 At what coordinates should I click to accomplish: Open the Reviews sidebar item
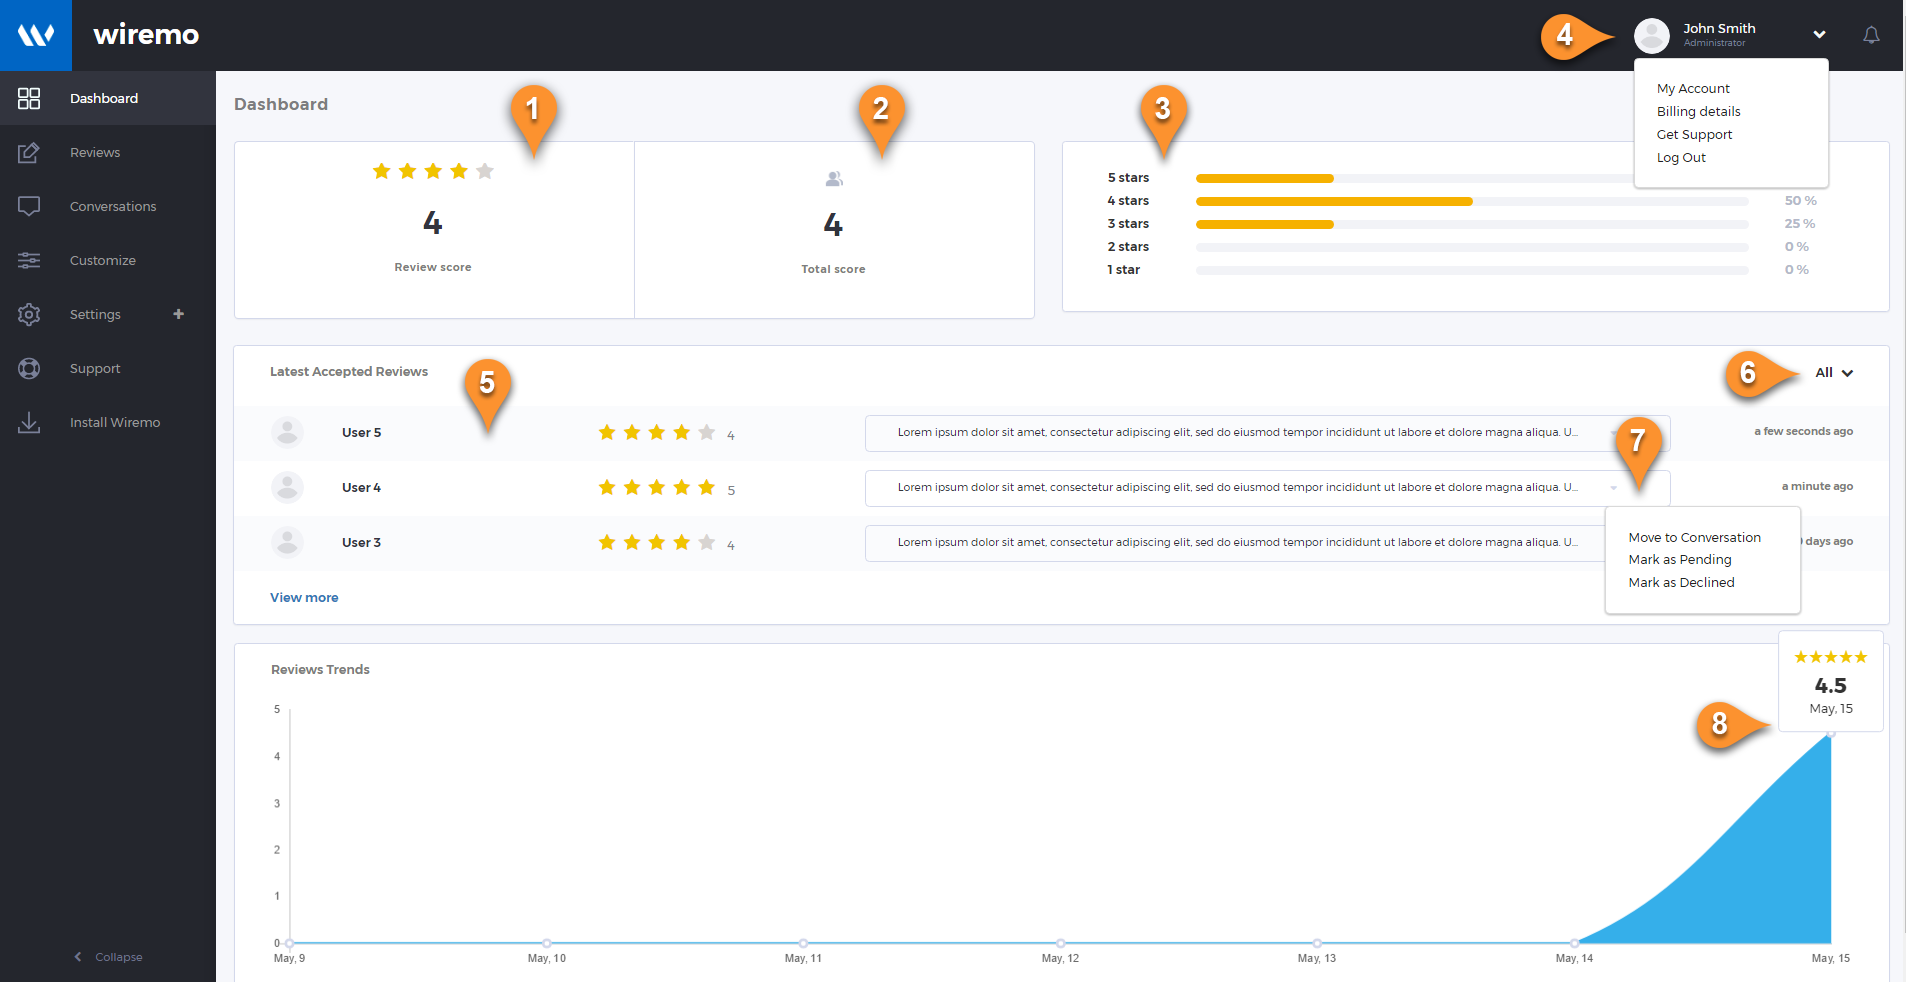coord(108,152)
